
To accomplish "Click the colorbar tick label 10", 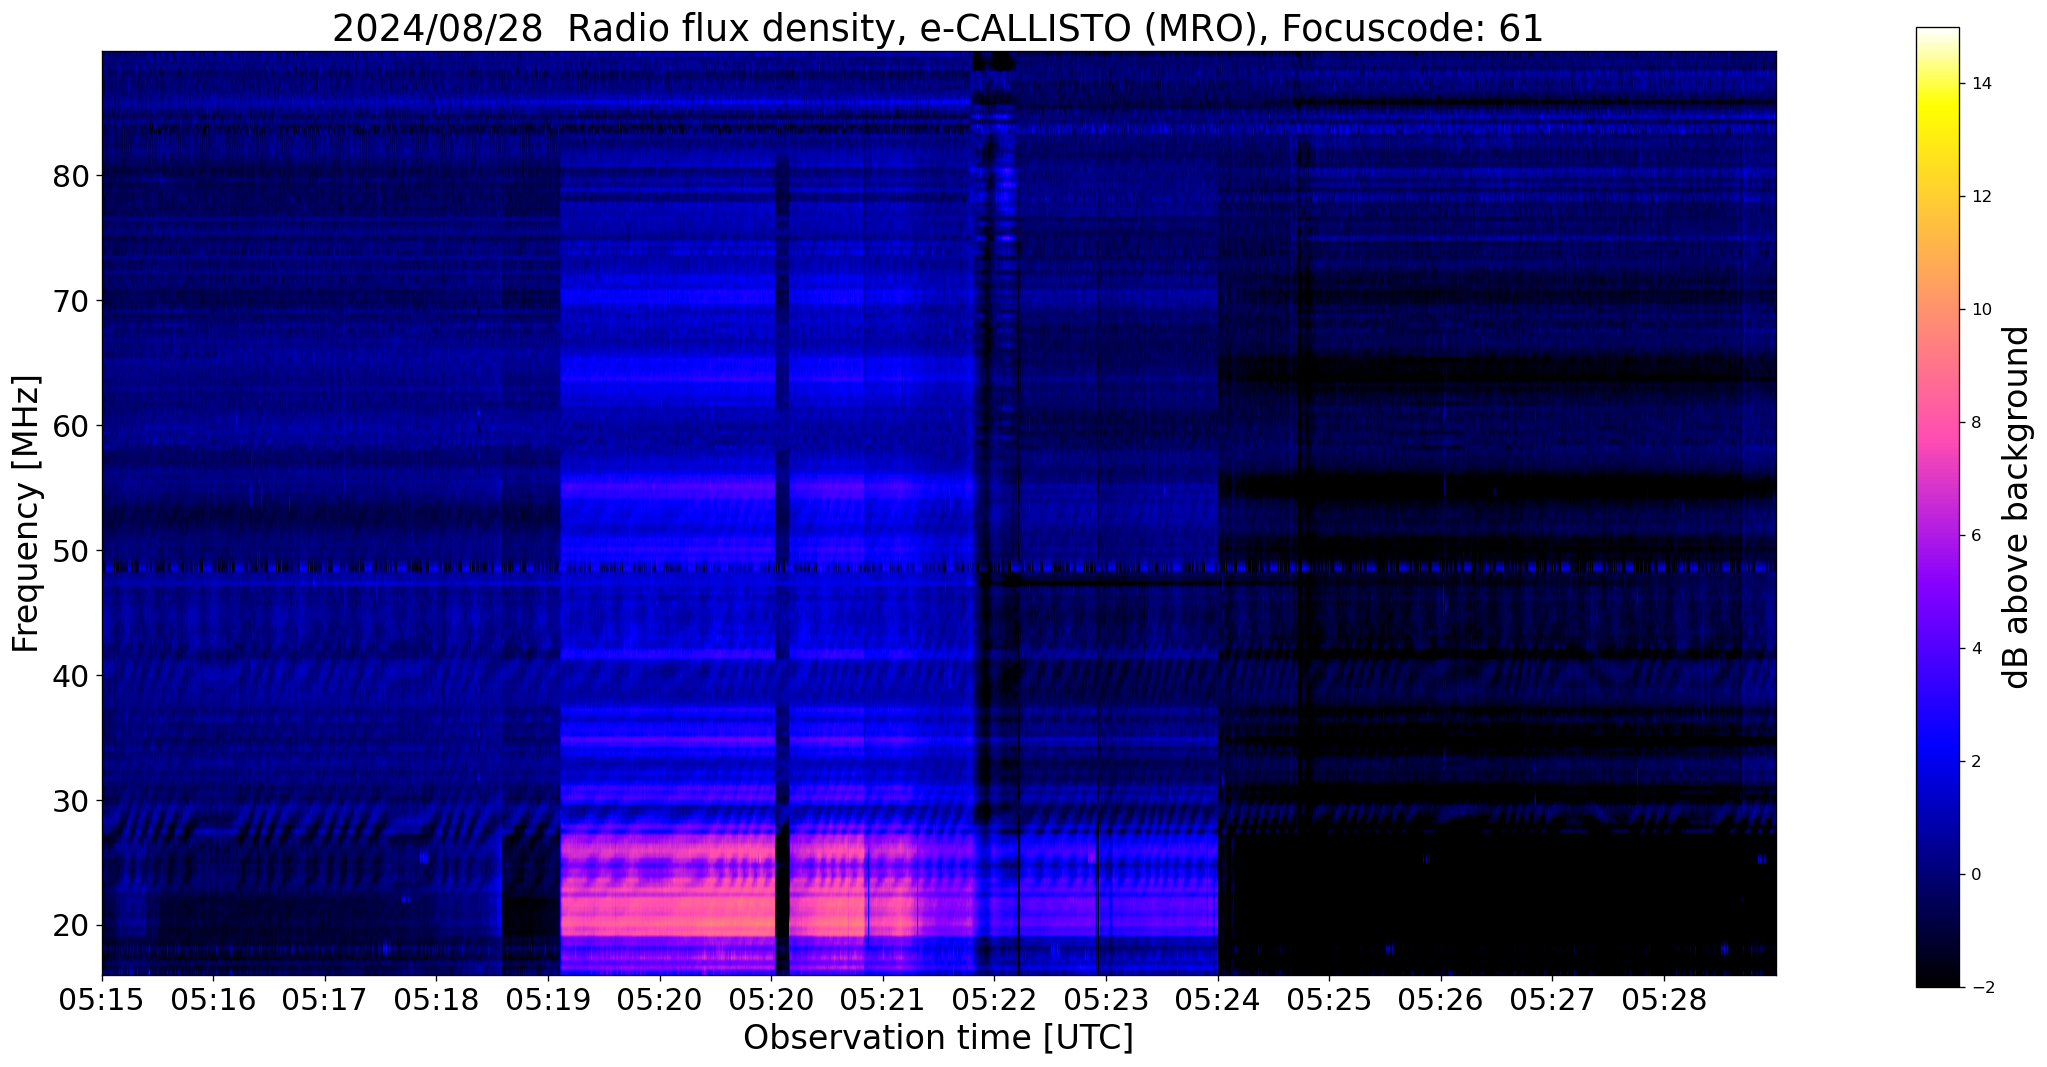I will (1981, 310).
